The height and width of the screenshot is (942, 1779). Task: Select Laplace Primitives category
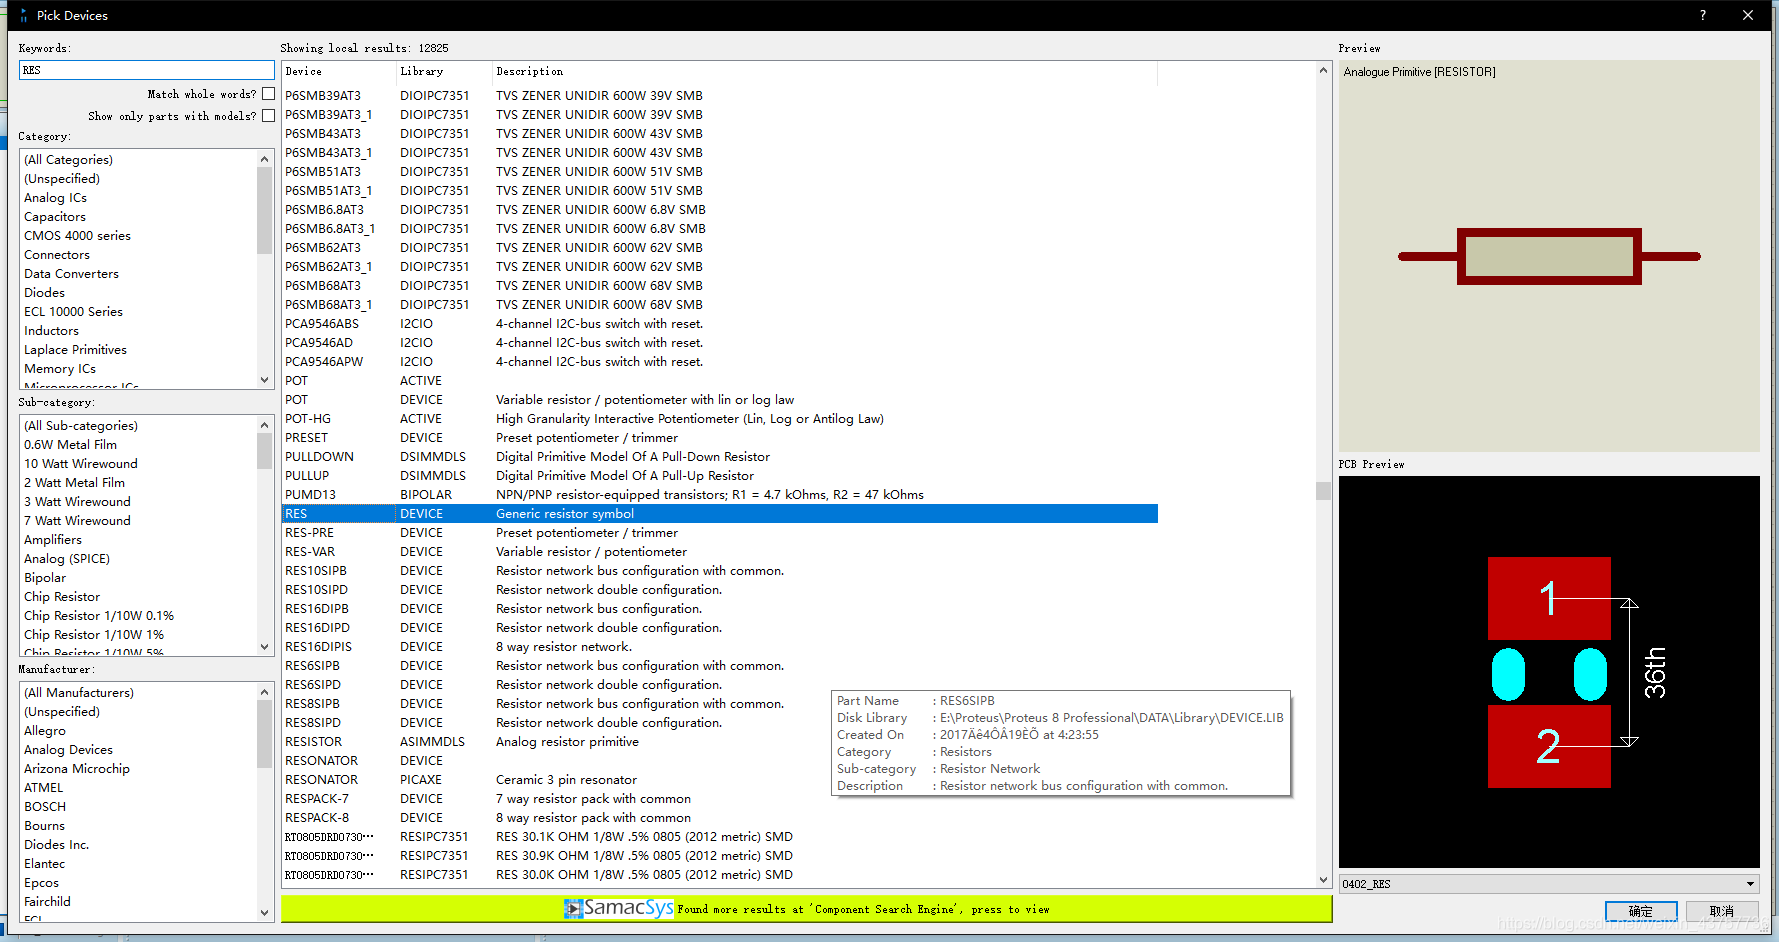75,349
